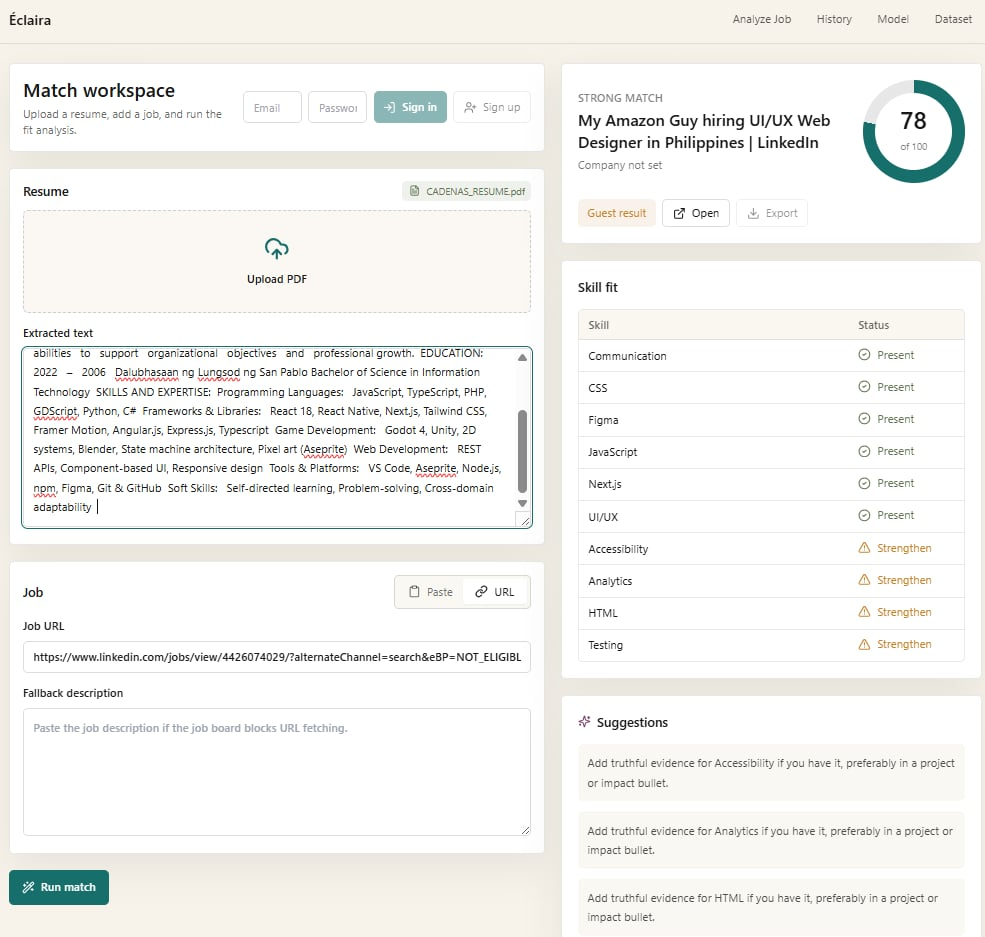The width and height of the screenshot is (985, 937).
Task: Click the Skill fit heading
Action: coord(597,288)
